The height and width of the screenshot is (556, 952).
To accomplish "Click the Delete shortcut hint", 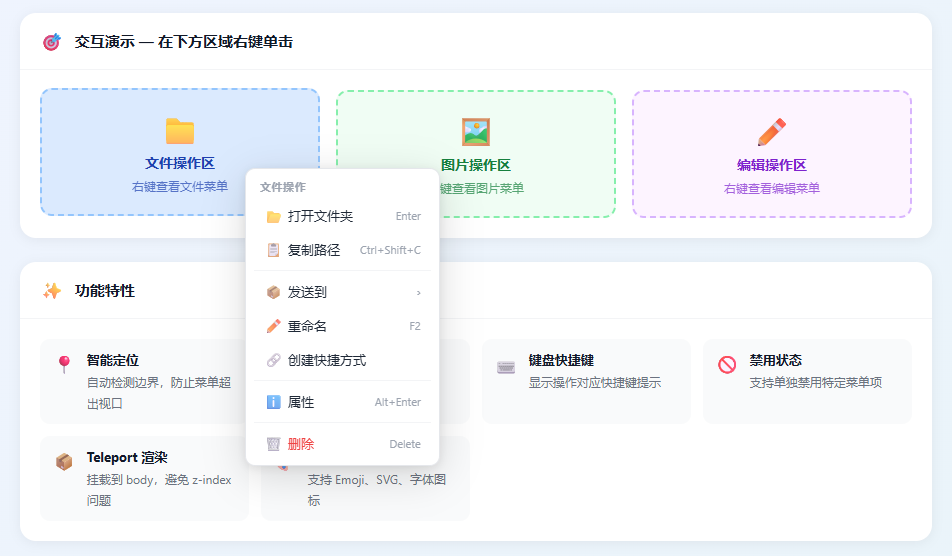I will (x=405, y=444).
